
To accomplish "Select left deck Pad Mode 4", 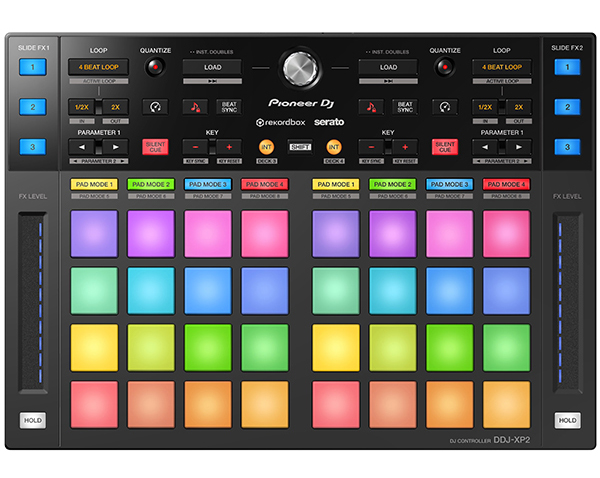I will click(x=264, y=184).
